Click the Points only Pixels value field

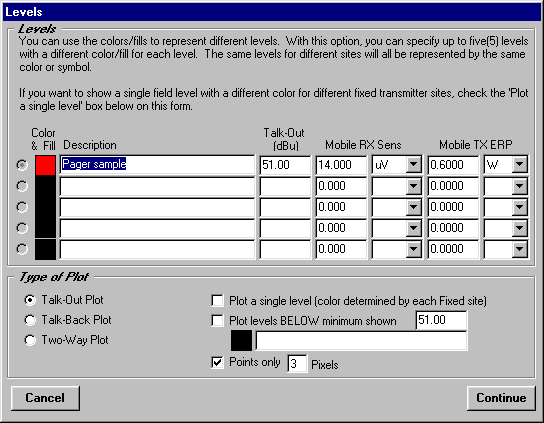click(297, 364)
